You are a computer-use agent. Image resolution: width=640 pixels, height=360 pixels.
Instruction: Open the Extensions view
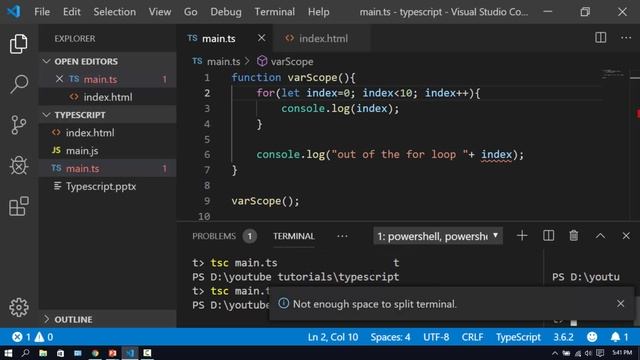(x=19, y=206)
